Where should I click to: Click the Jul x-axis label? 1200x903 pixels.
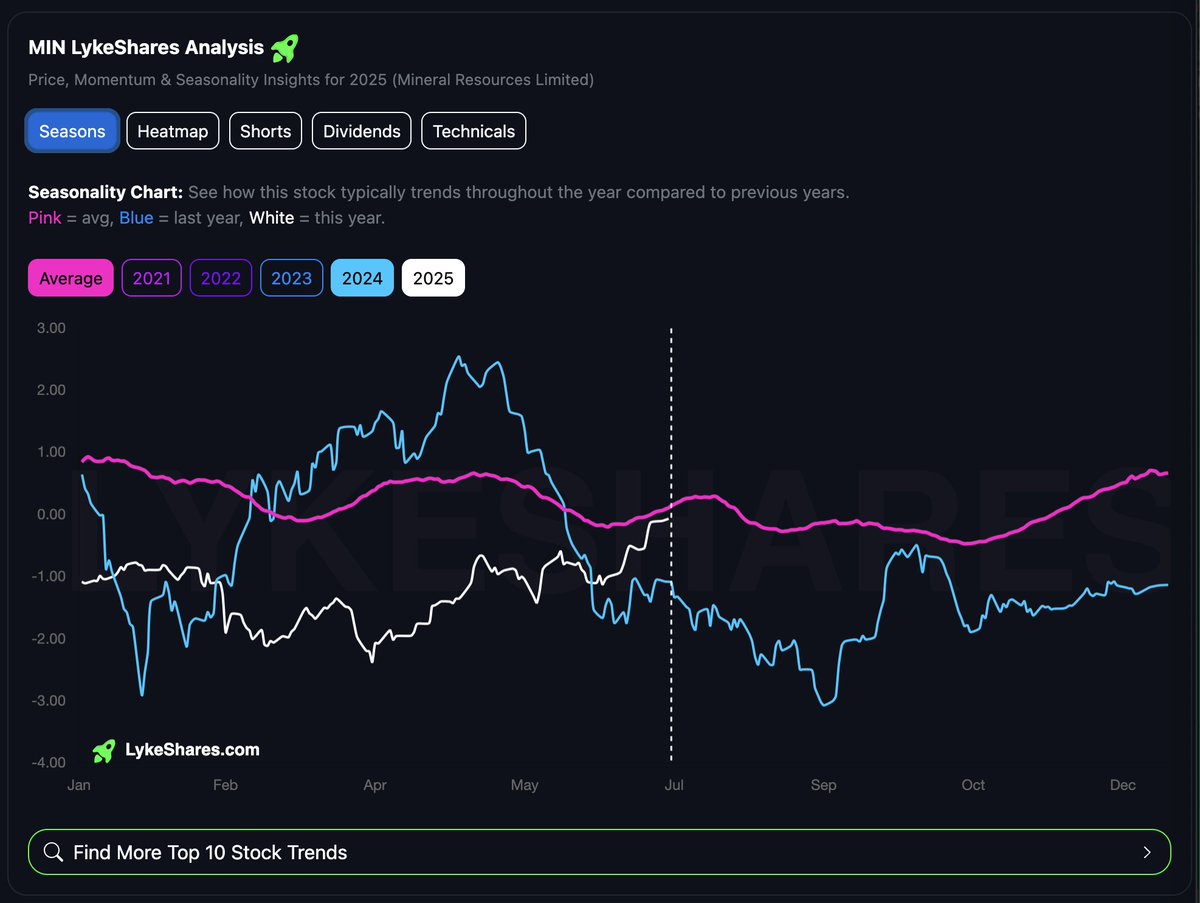[x=674, y=785]
